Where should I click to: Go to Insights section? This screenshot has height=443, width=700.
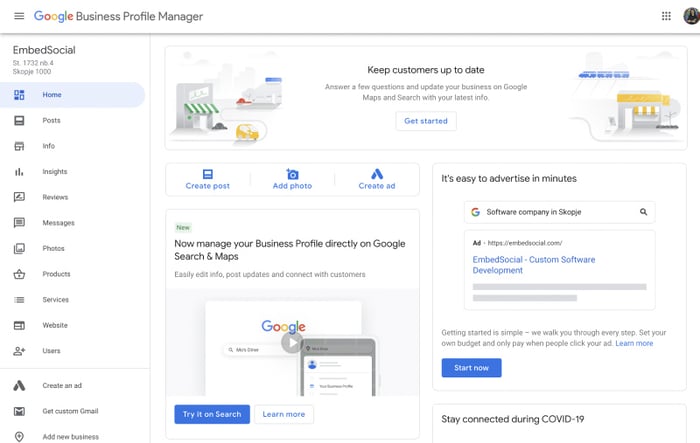(55, 171)
